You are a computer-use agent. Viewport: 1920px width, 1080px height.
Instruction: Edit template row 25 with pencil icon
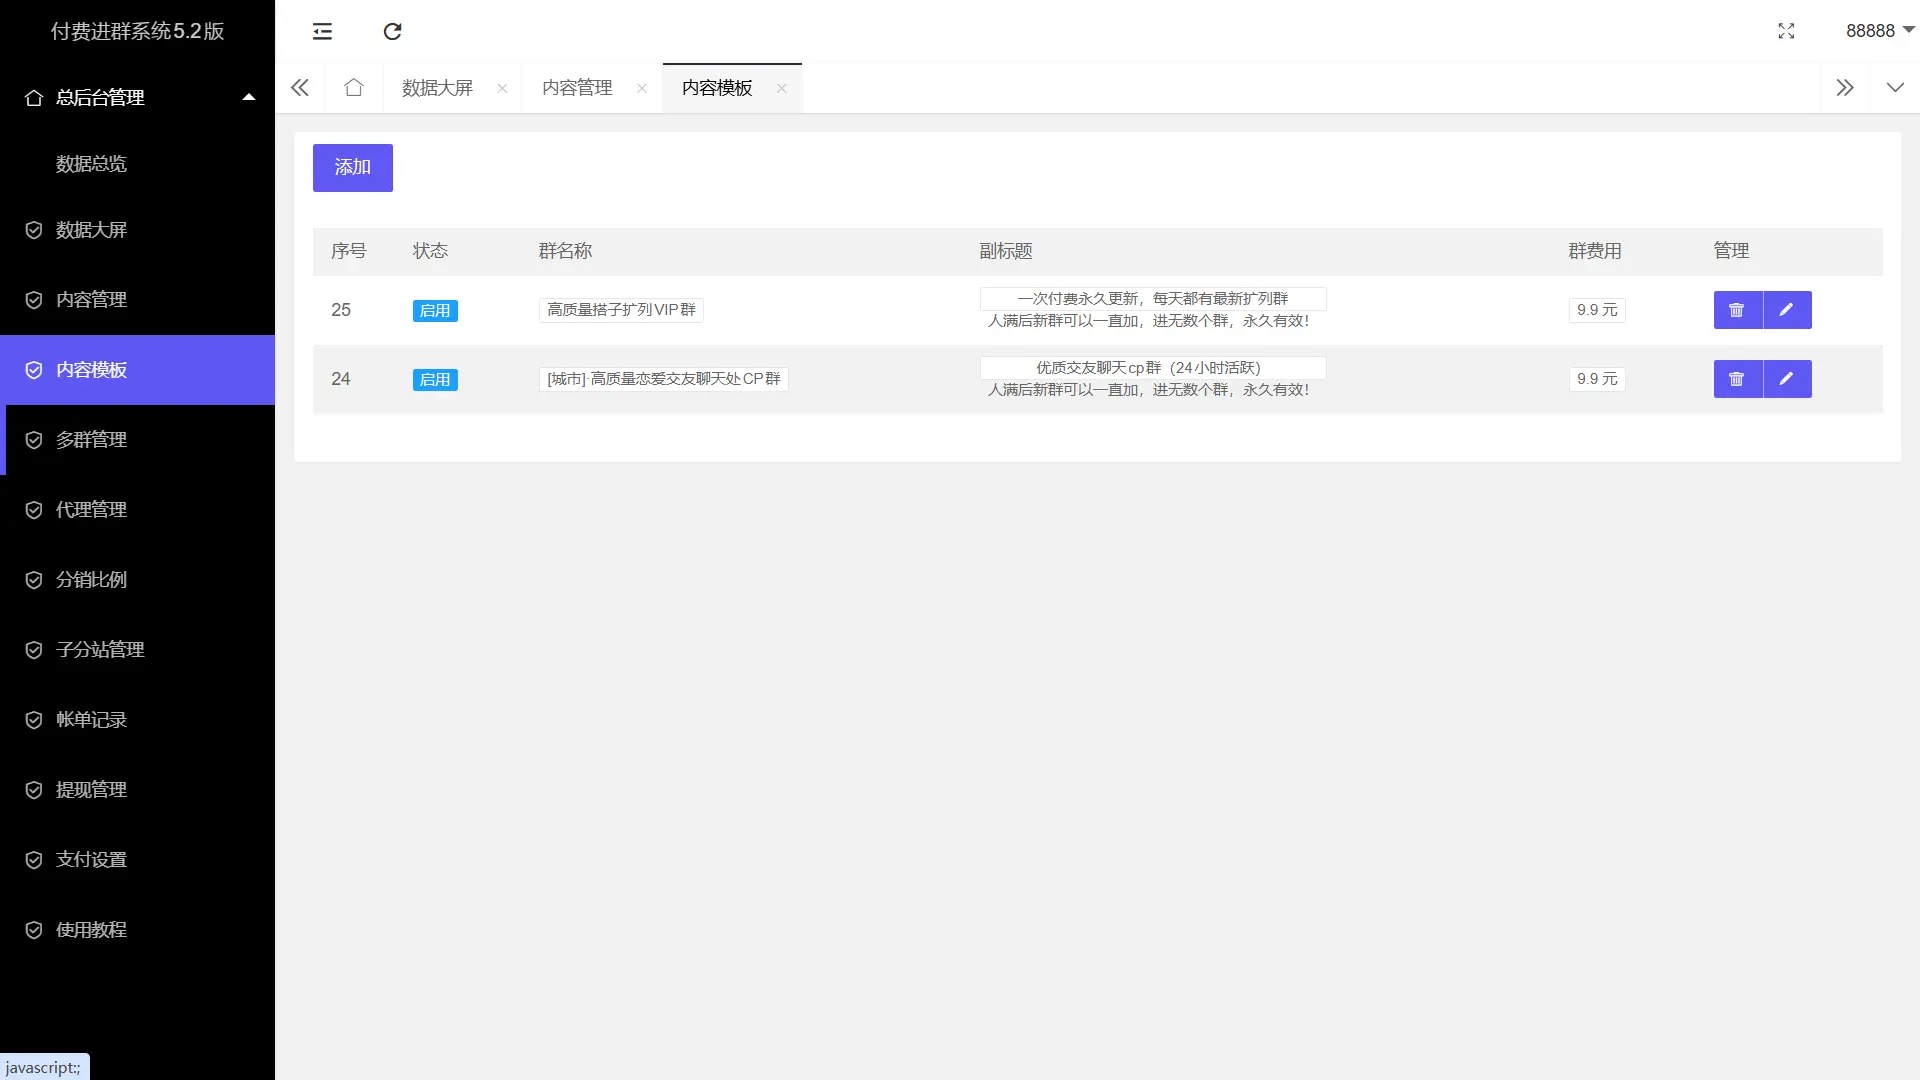coord(1787,310)
